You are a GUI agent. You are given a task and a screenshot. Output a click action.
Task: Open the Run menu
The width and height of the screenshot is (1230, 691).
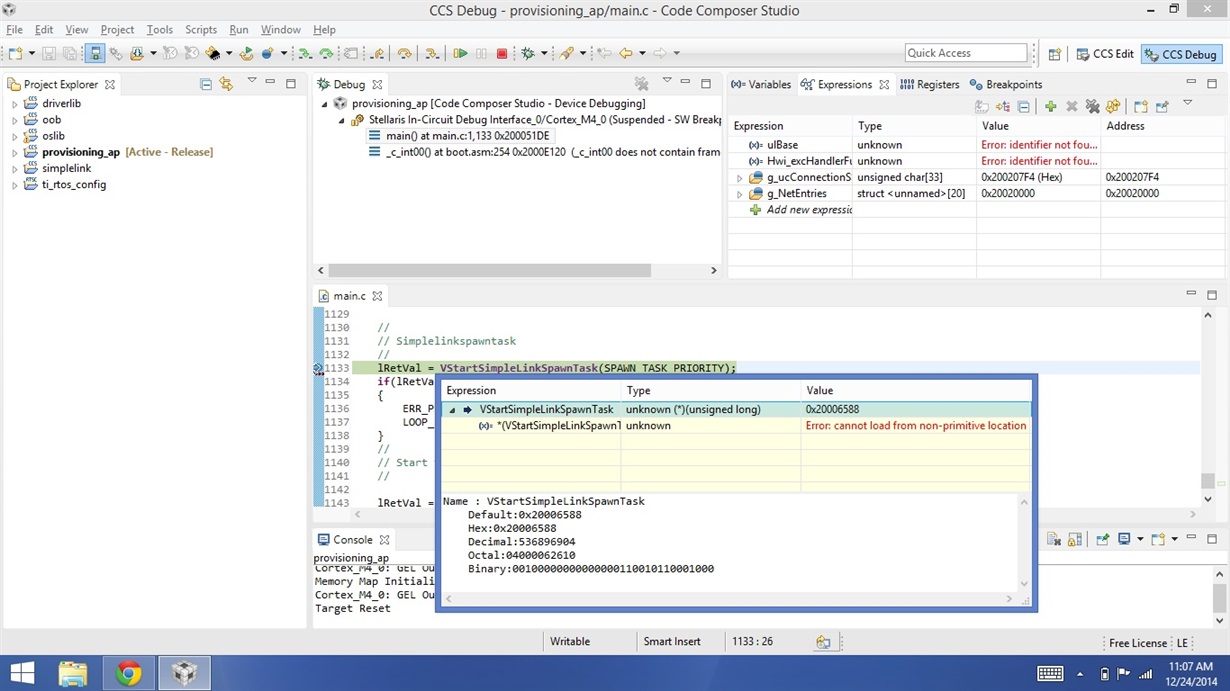pos(239,30)
